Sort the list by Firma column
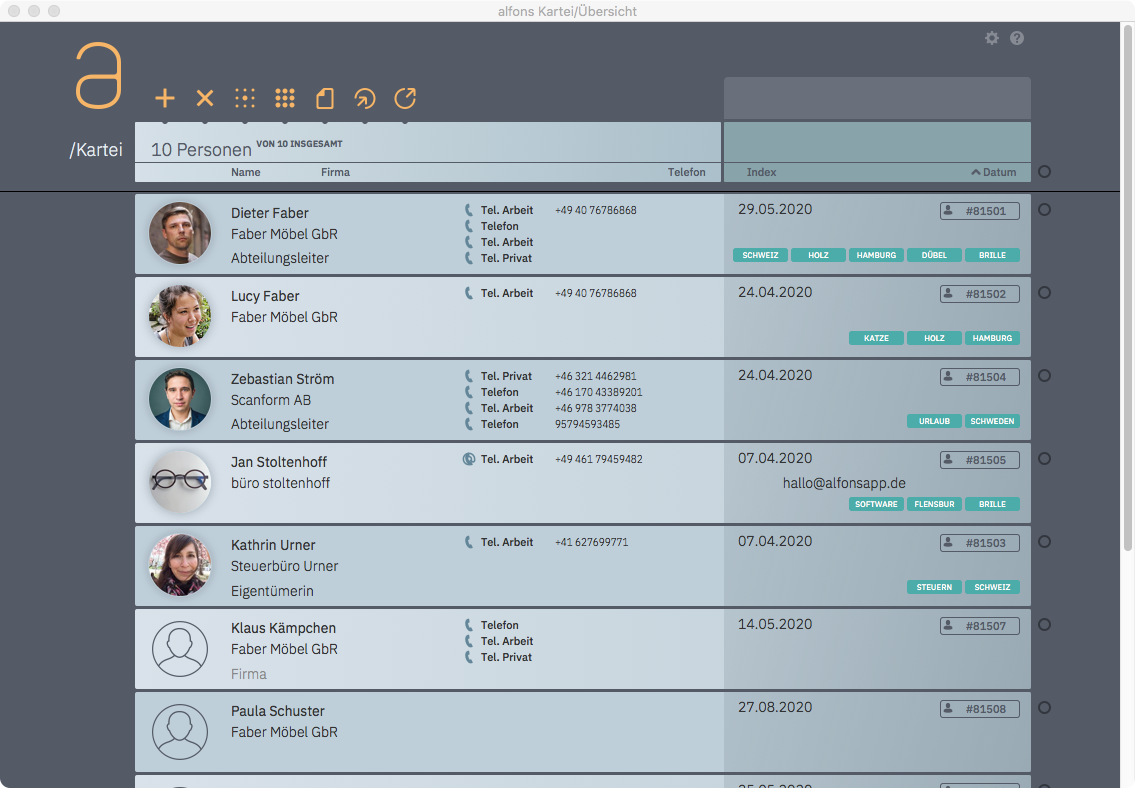This screenshot has width=1135, height=788. coord(335,172)
